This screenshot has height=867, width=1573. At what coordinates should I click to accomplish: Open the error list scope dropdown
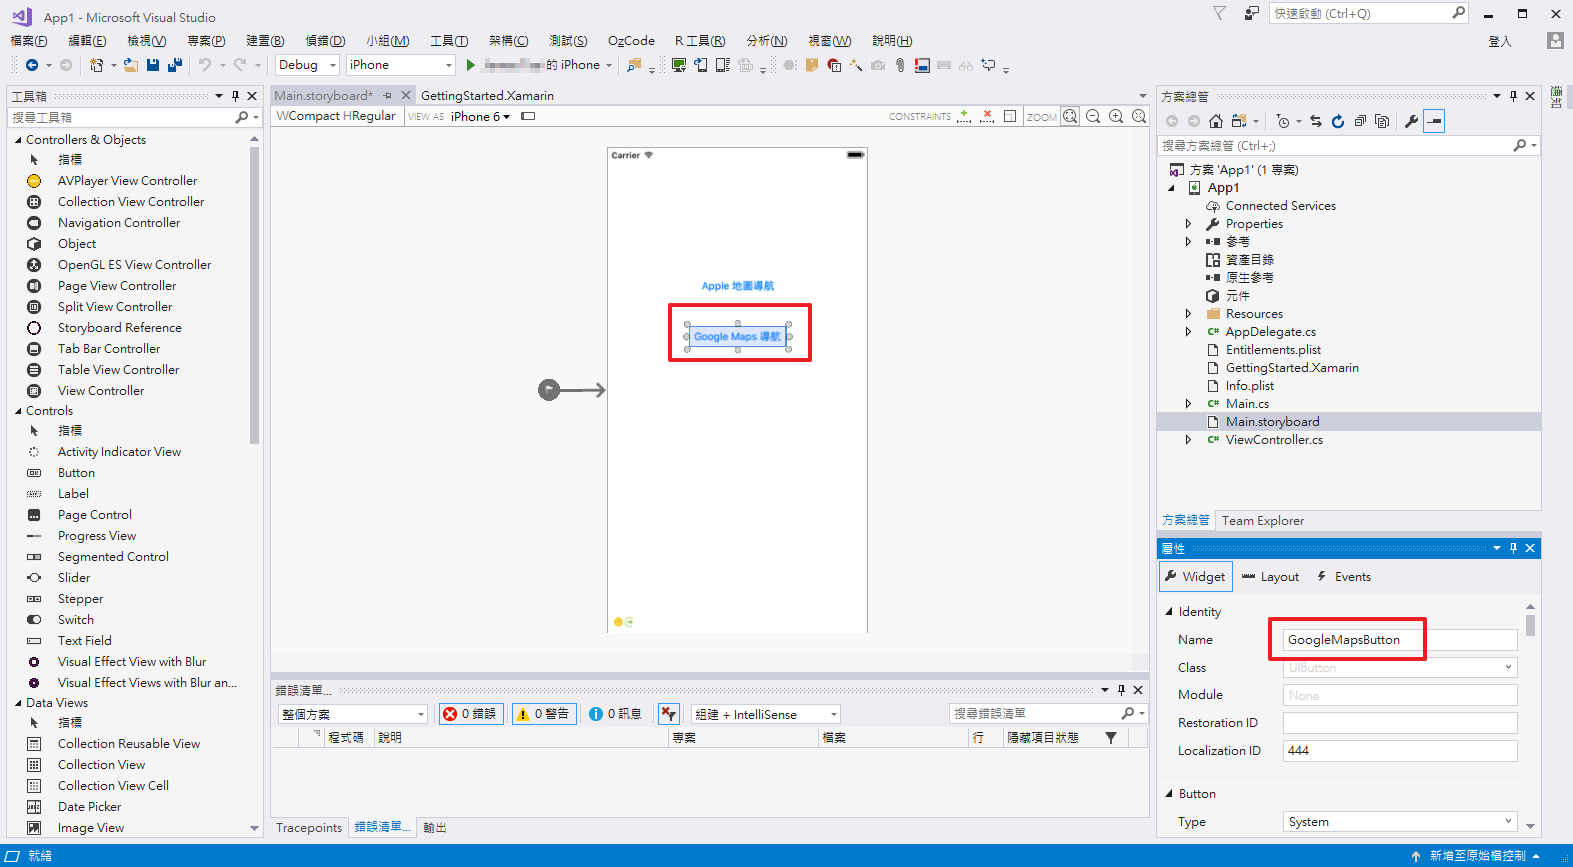pos(353,714)
